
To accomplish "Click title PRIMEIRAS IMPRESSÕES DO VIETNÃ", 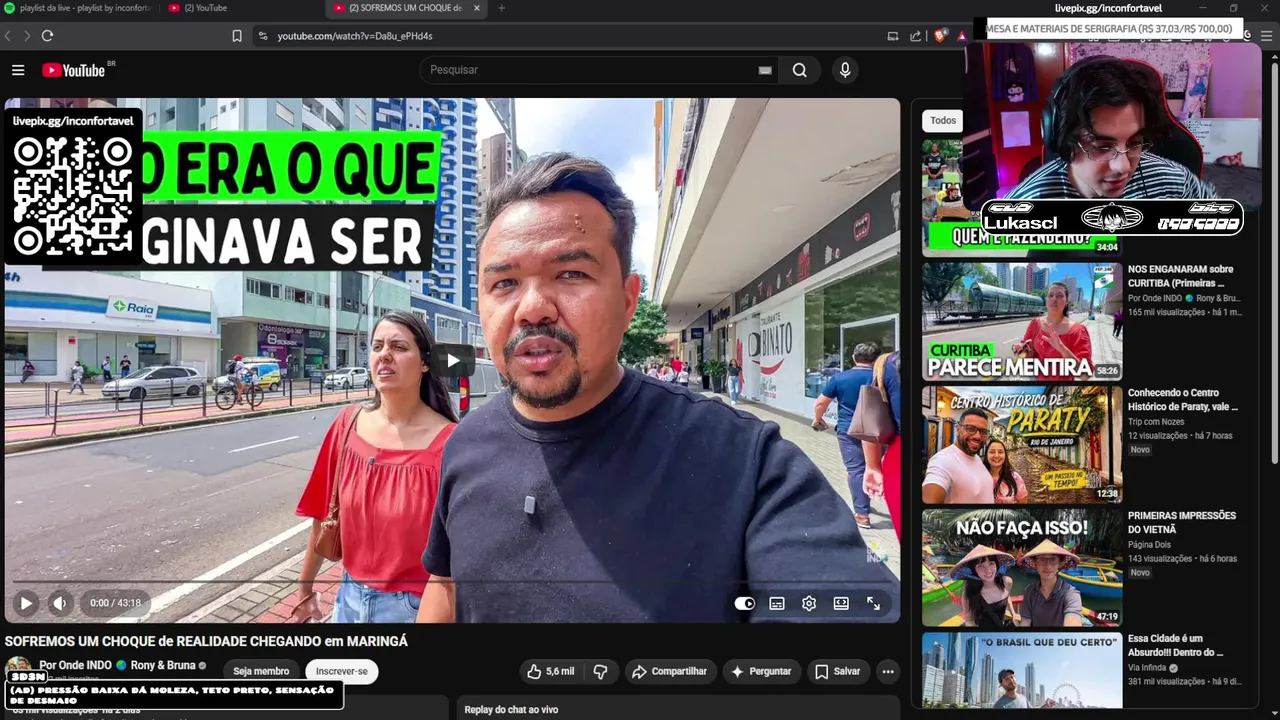I will pos(1182,522).
